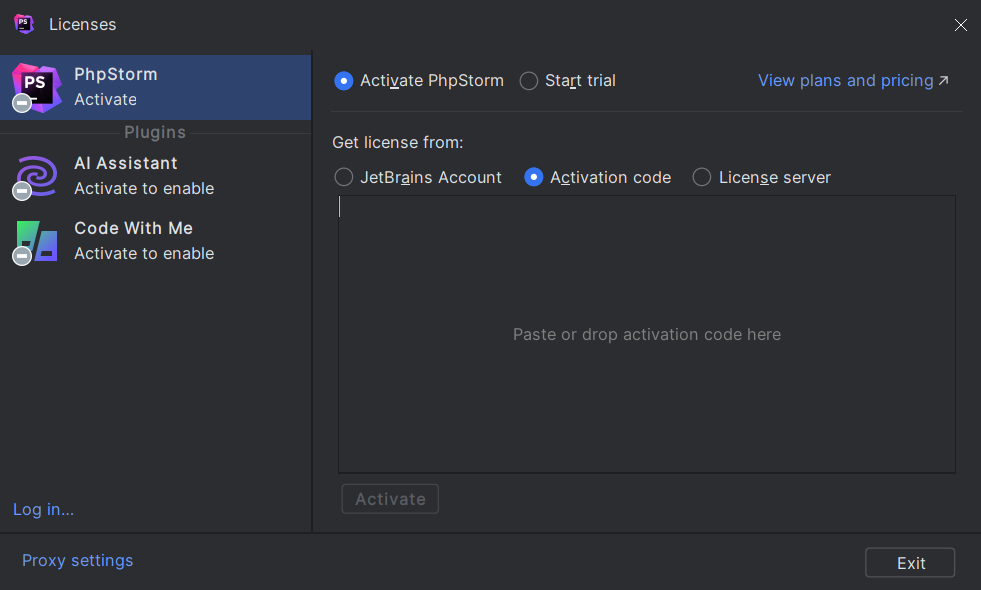Select the AI Assistant plugin name
This screenshot has height=590, width=981.
126,163
